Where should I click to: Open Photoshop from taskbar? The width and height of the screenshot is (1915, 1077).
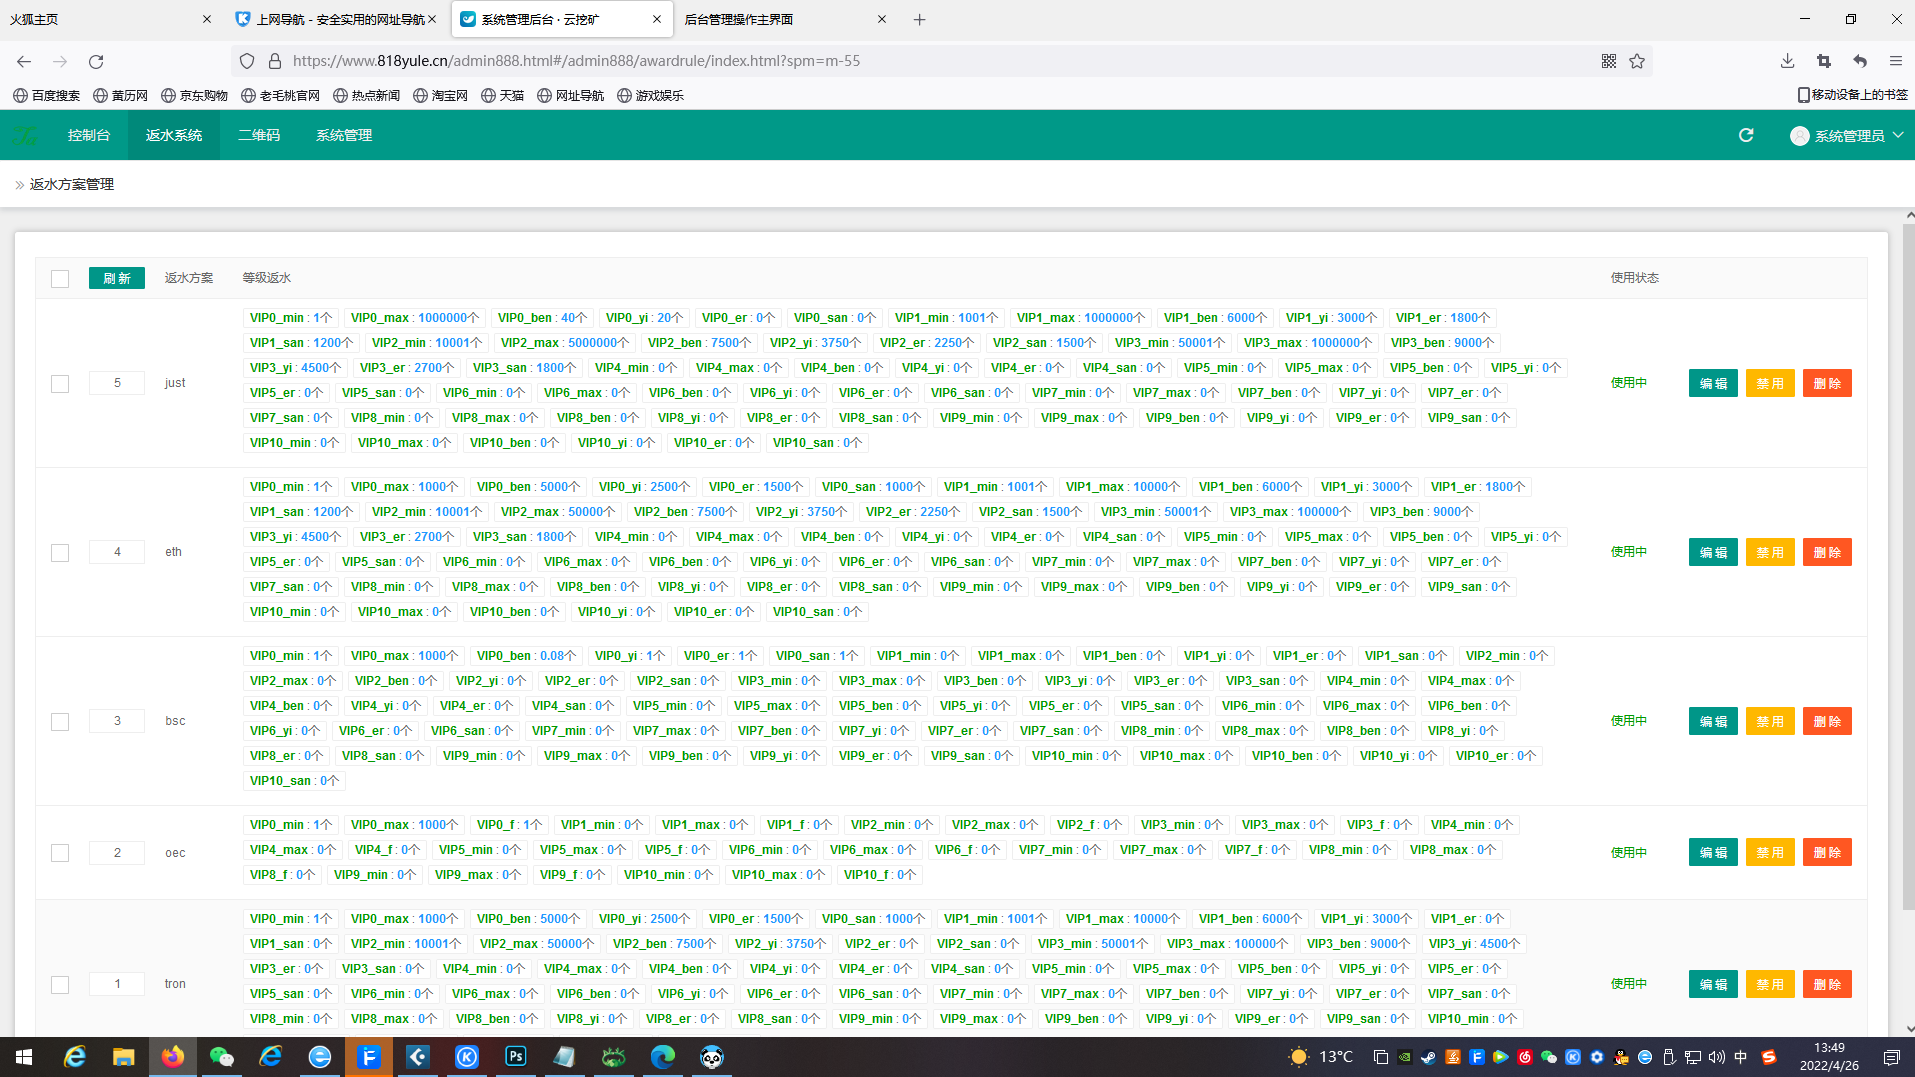(516, 1057)
